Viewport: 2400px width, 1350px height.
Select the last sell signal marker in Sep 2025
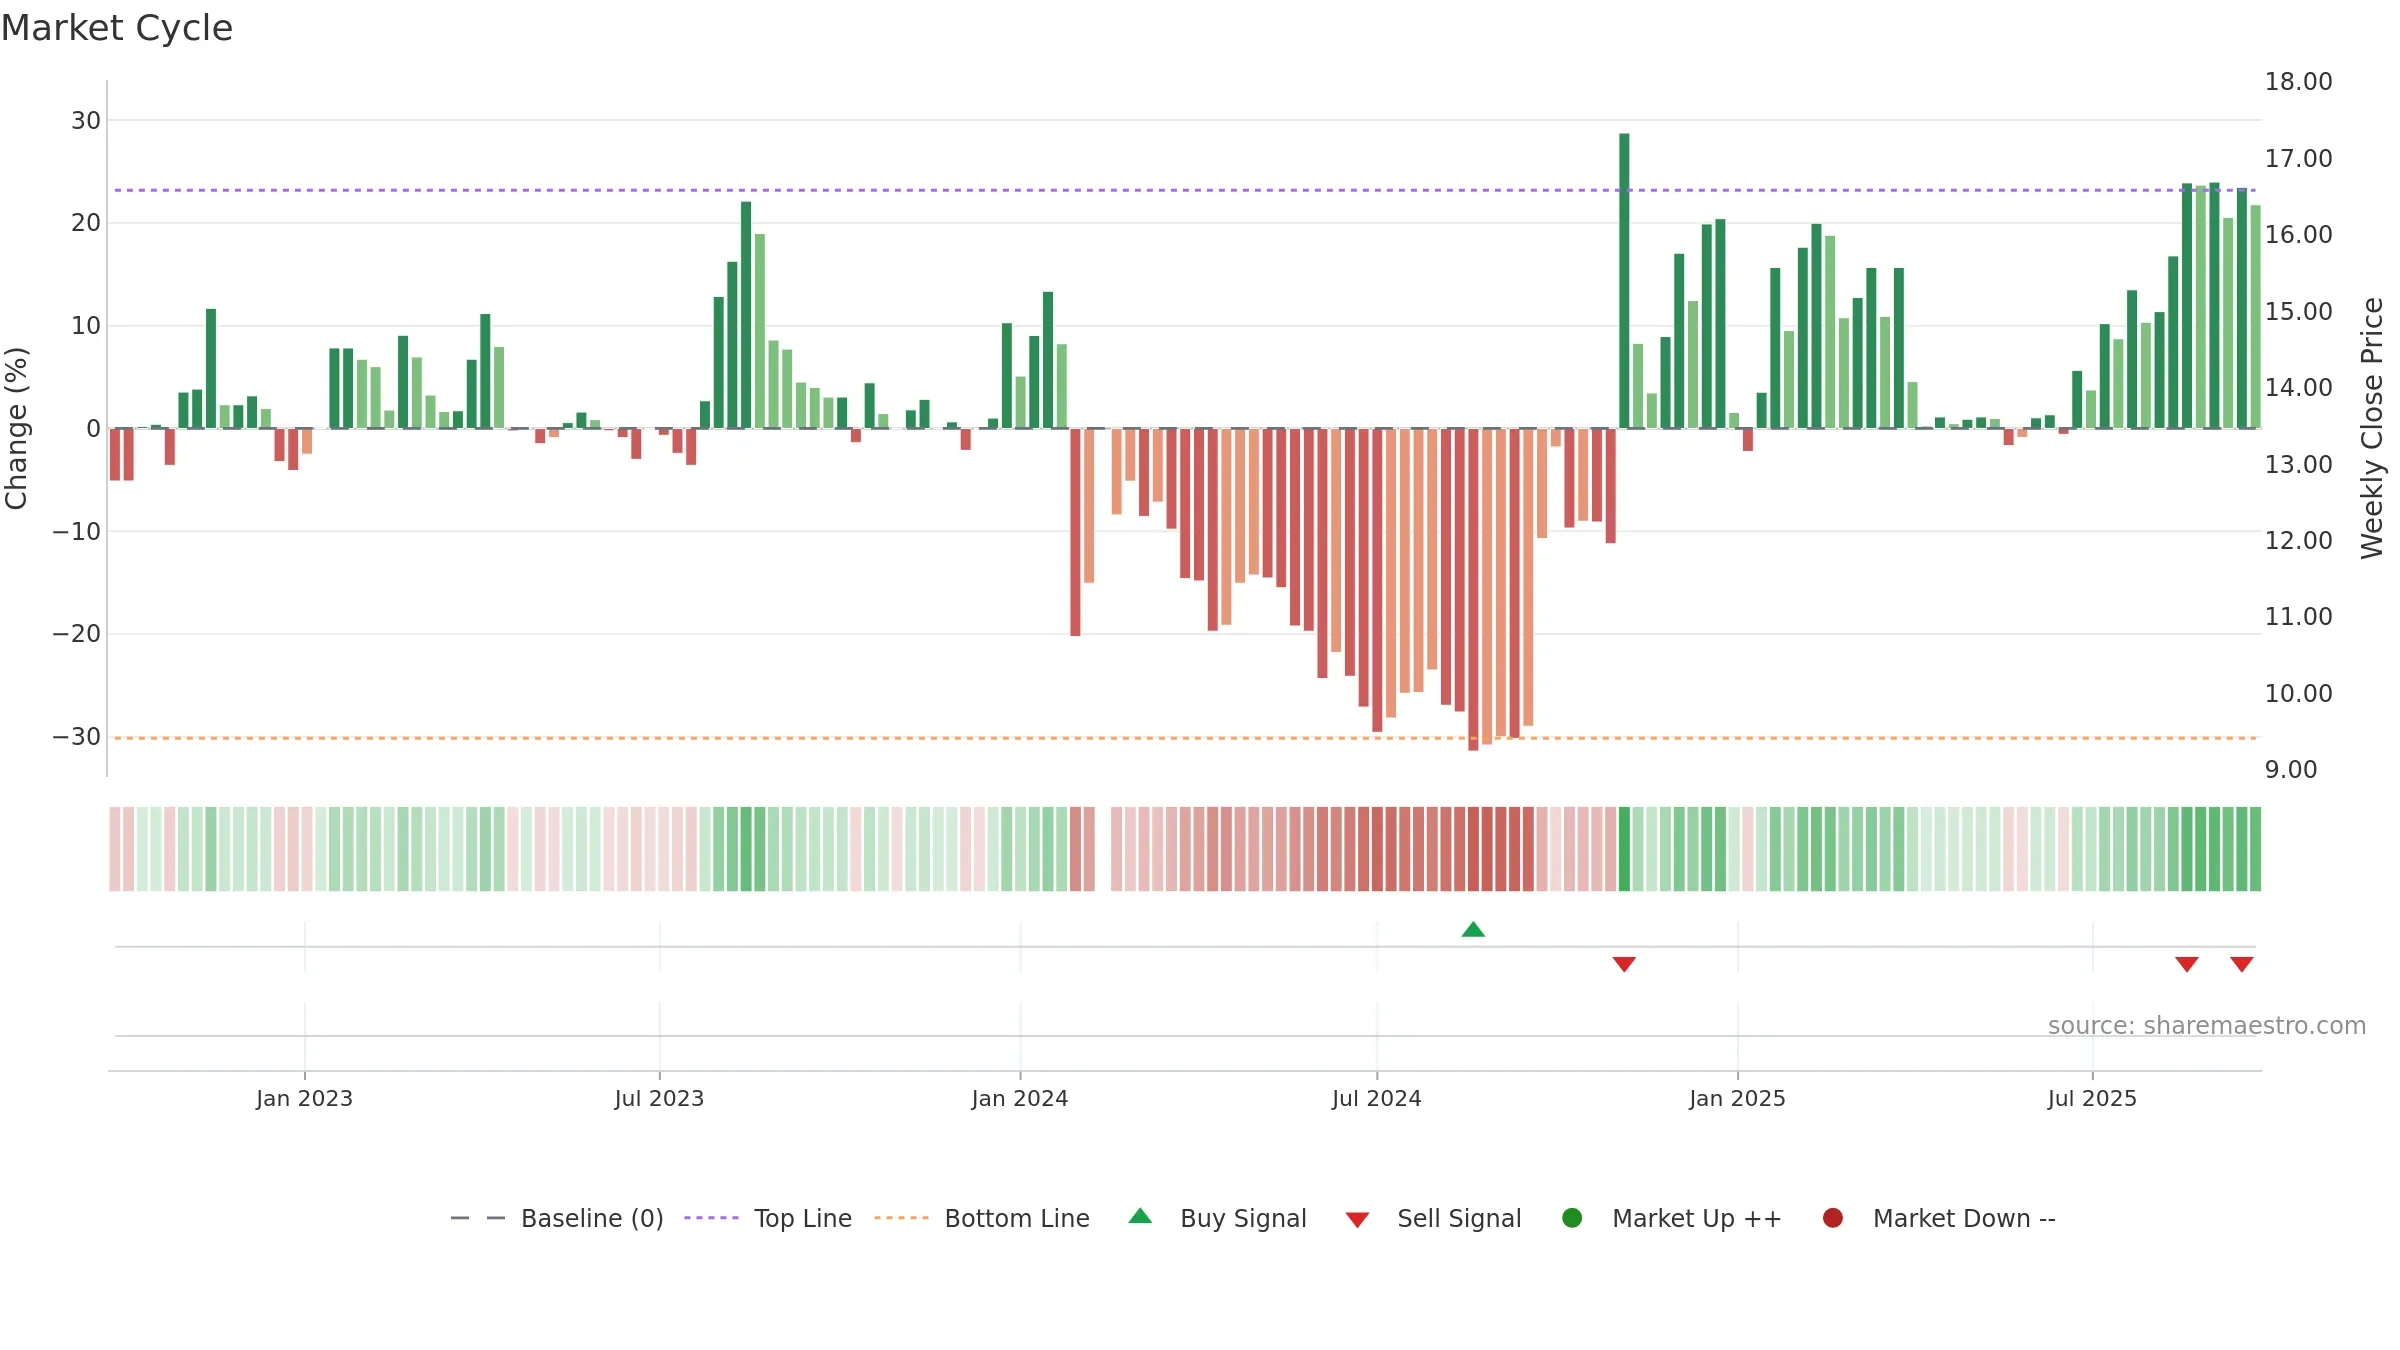[2242, 964]
